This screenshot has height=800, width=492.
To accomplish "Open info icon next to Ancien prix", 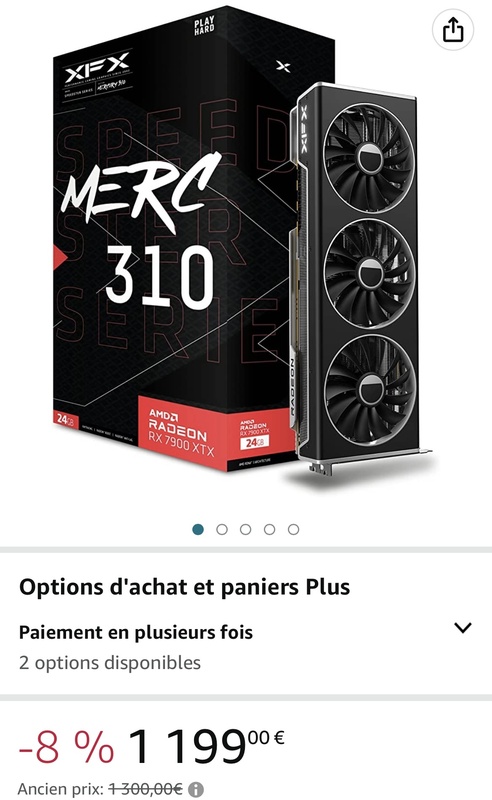I will (x=196, y=789).
